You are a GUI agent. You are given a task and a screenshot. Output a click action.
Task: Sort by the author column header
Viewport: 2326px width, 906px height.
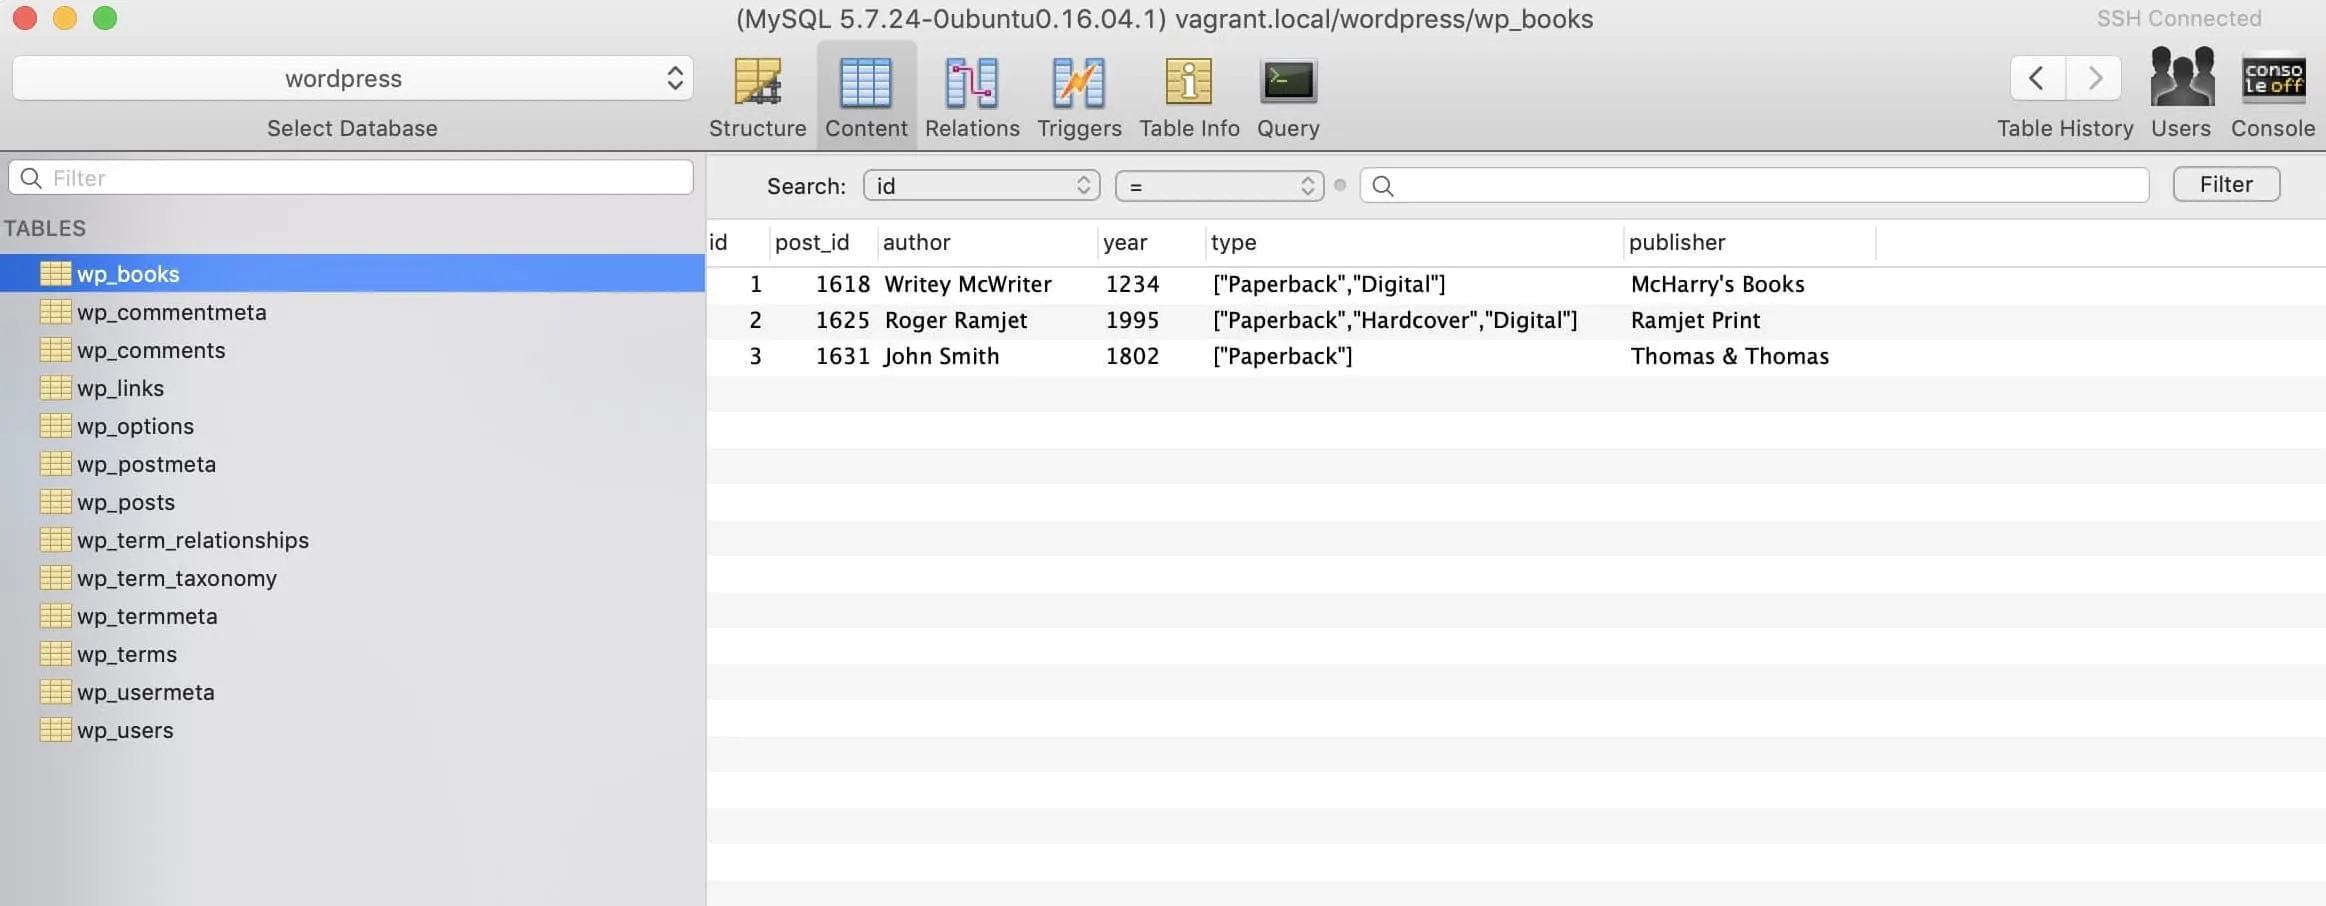coord(916,243)
